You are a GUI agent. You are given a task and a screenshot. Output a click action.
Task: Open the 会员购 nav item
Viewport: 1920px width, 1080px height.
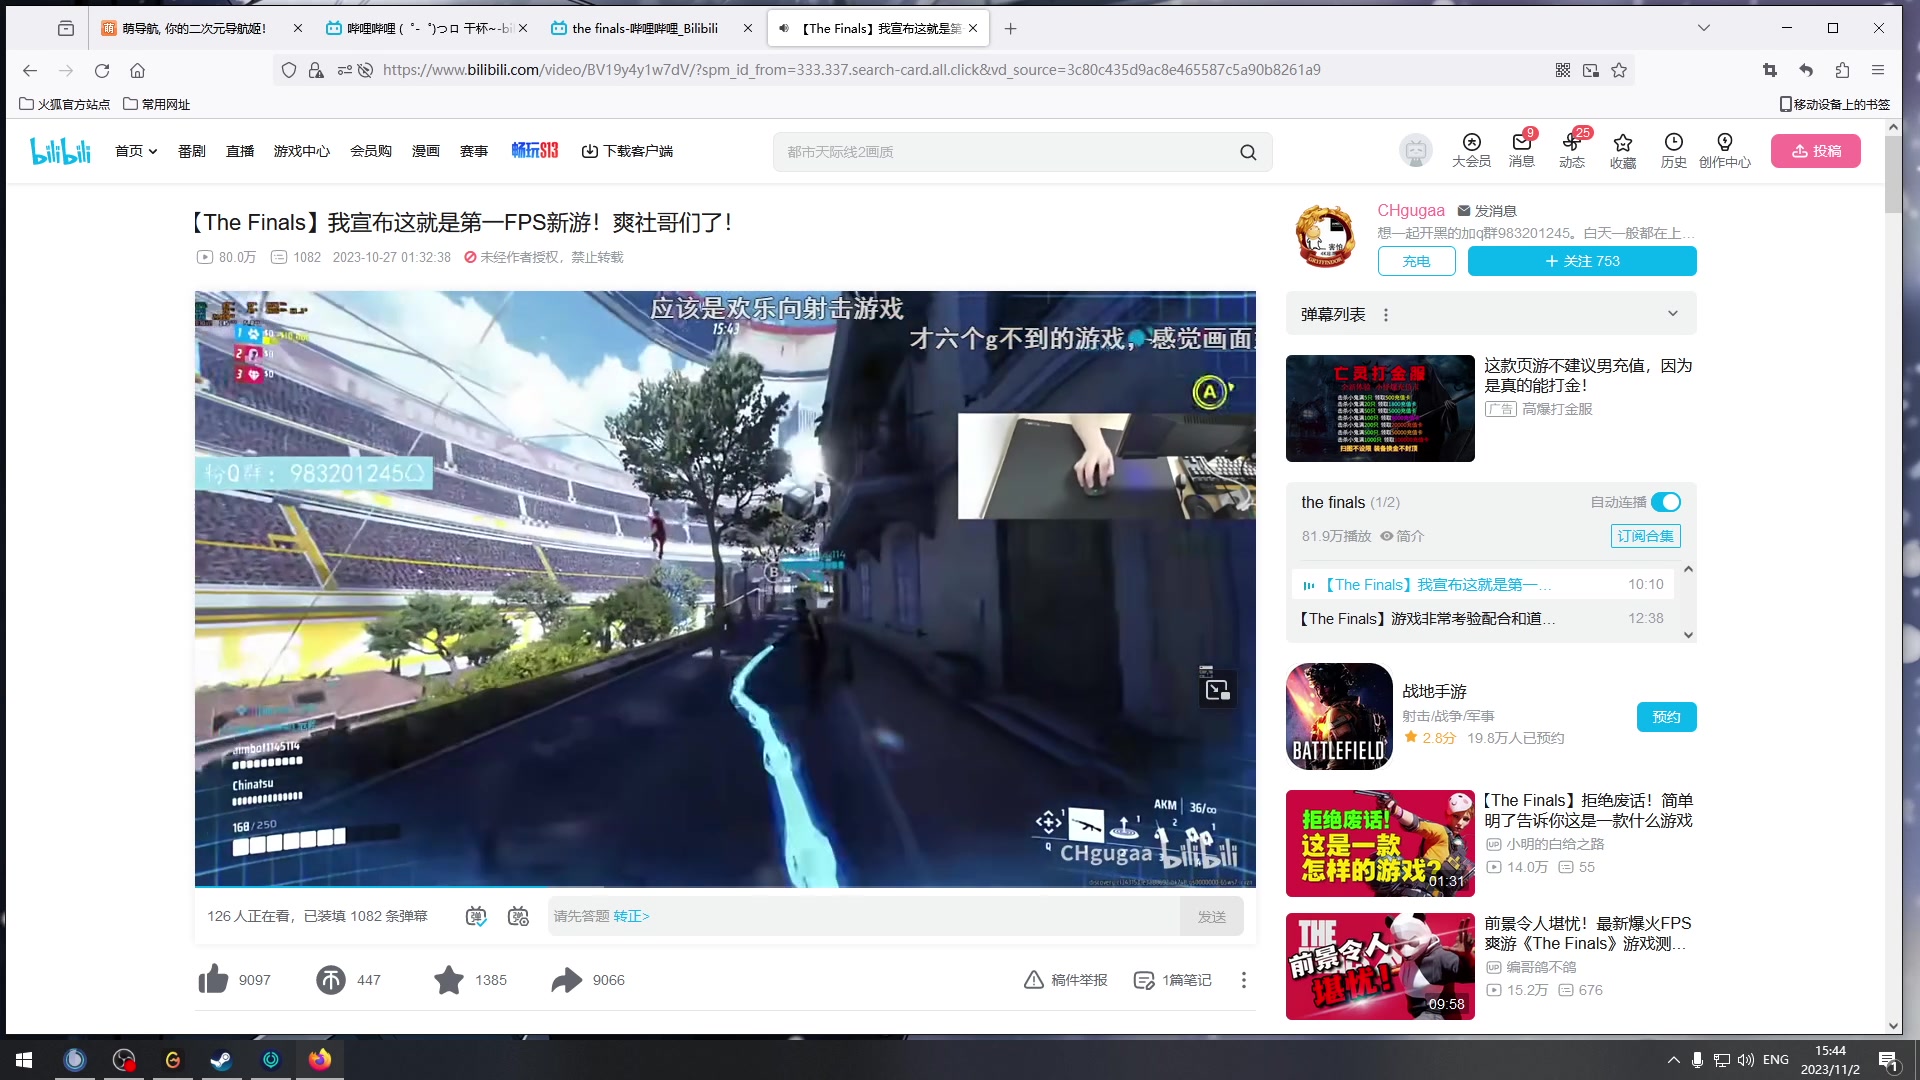pyautogui.click(x=371, y=151)
